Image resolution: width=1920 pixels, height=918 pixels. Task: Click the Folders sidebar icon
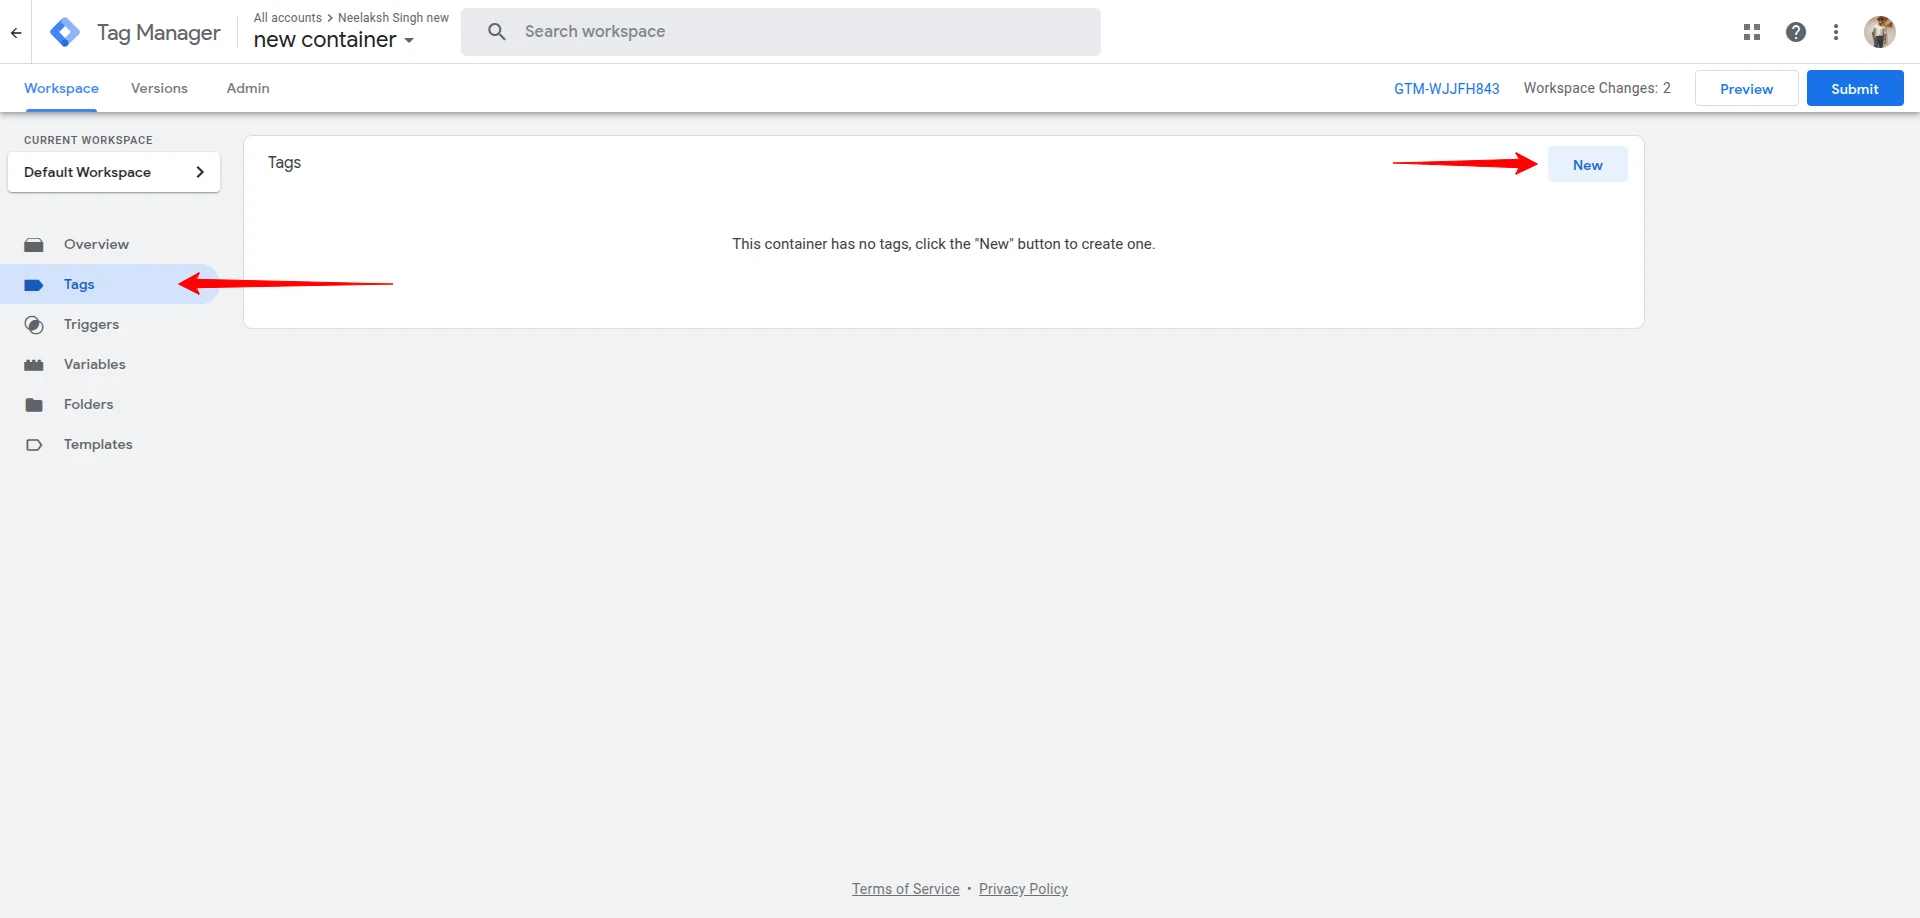point(34,405)
